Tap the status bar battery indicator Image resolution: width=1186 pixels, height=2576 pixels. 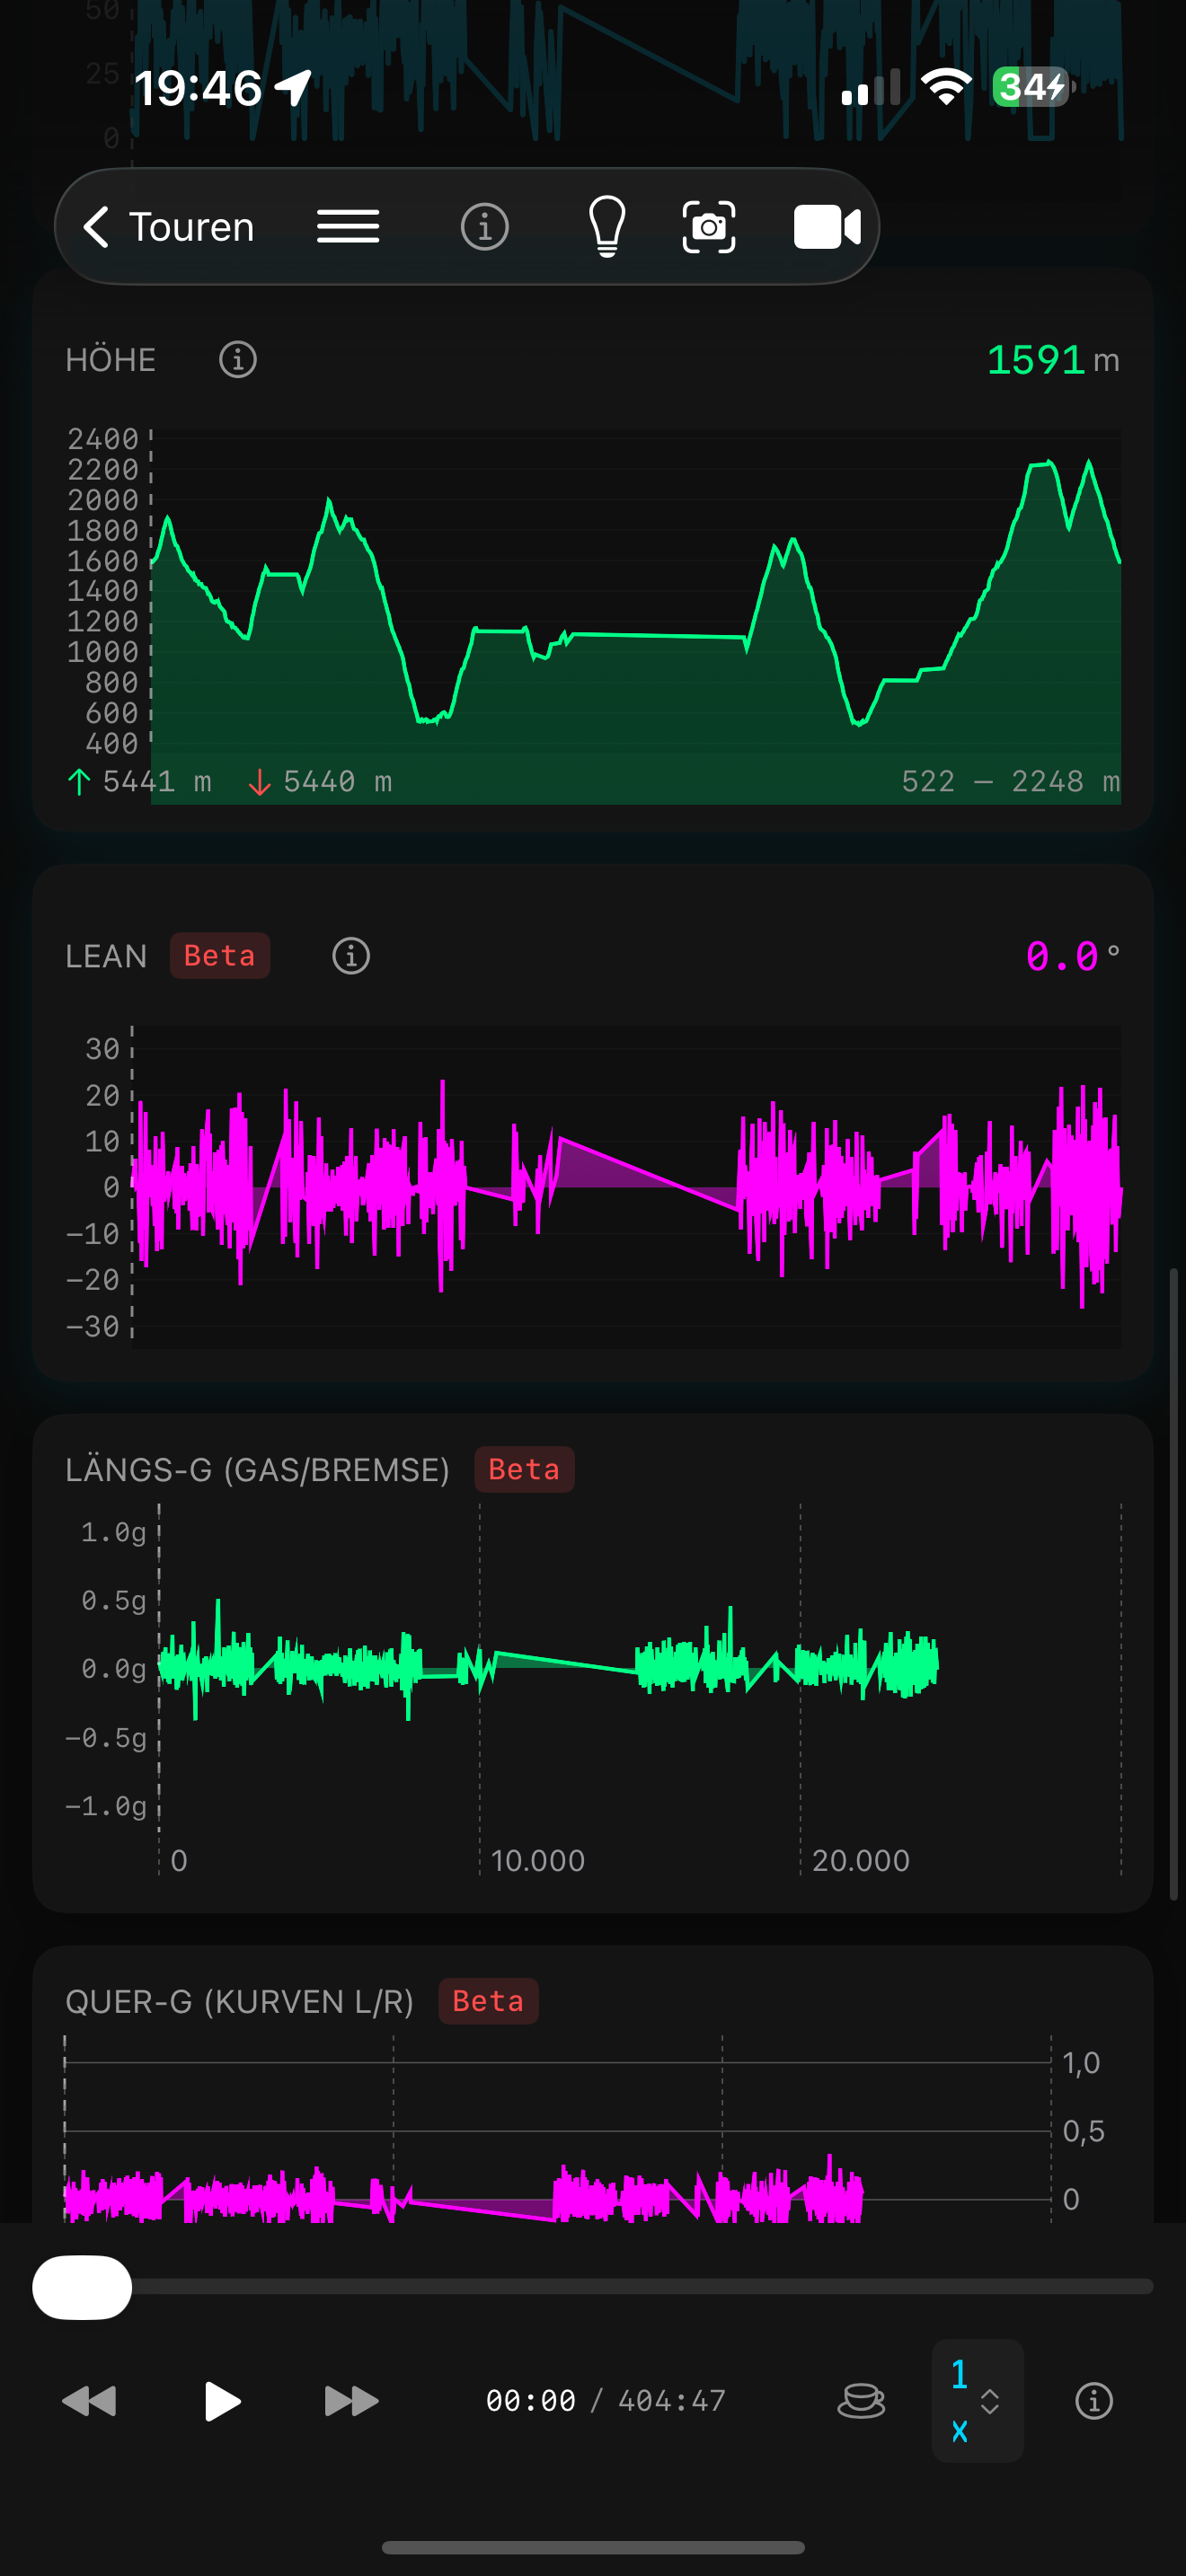[x=1034, y=88]
